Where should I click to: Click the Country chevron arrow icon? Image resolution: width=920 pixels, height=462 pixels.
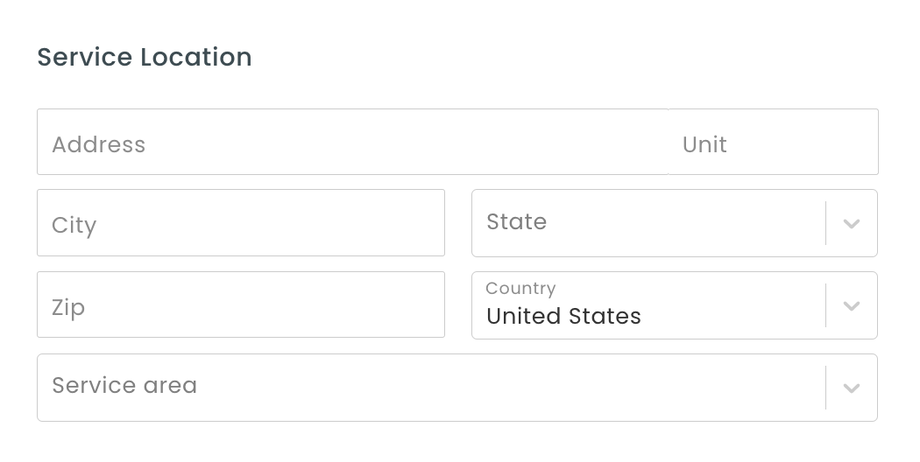point(851,305)
